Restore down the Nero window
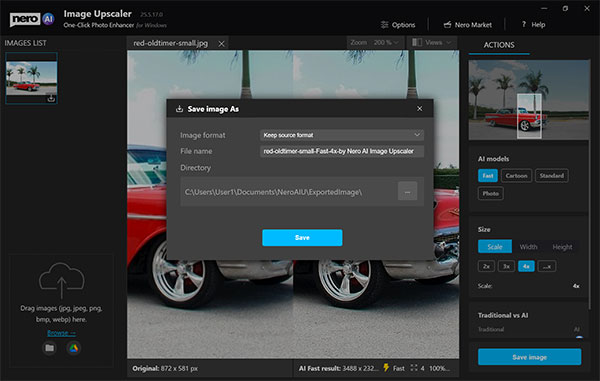600x381 pixels. pos(565,8)
